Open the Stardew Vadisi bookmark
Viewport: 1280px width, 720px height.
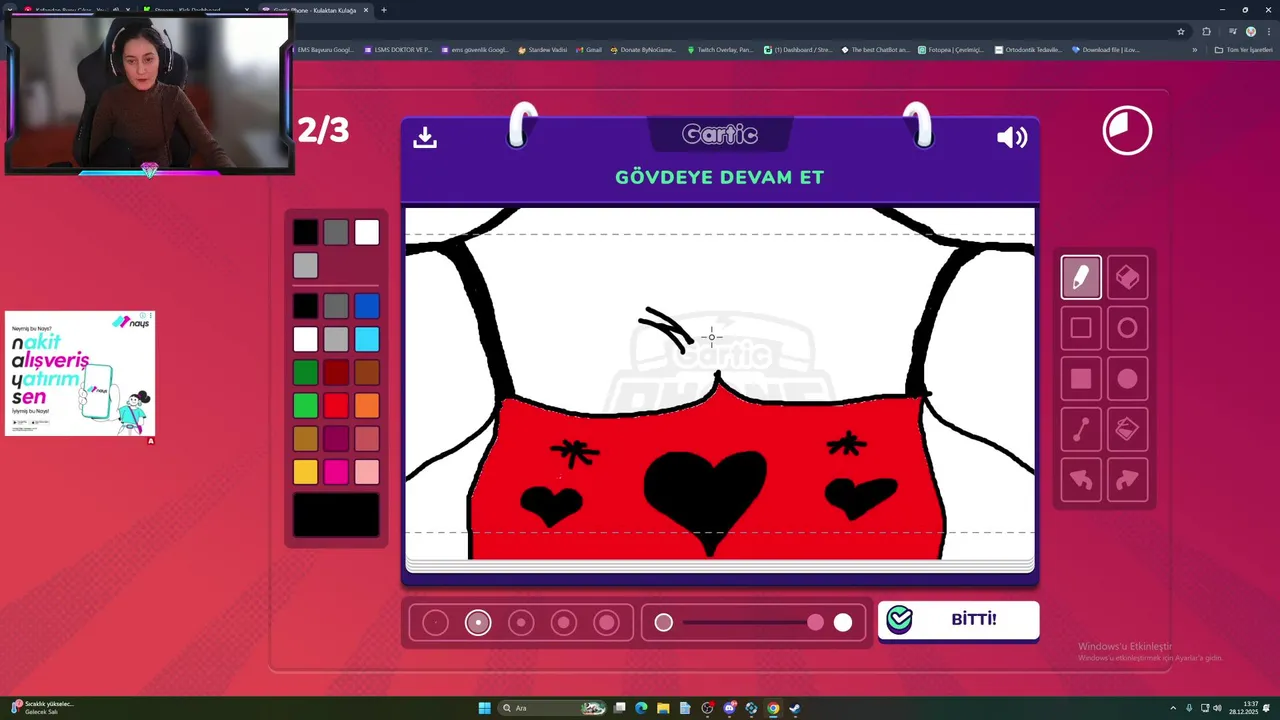click(542, 49)
